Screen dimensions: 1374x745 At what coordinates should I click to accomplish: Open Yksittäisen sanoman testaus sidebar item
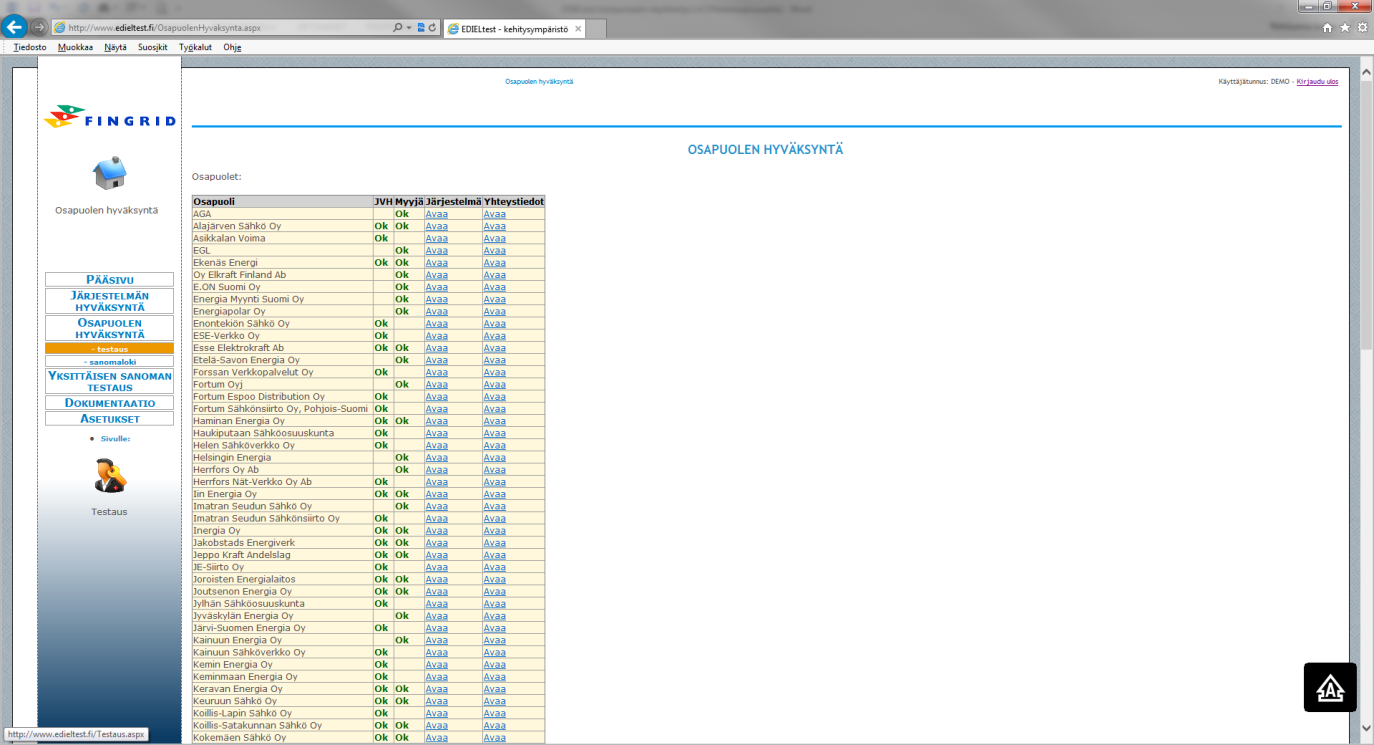(x=109, y=382)
